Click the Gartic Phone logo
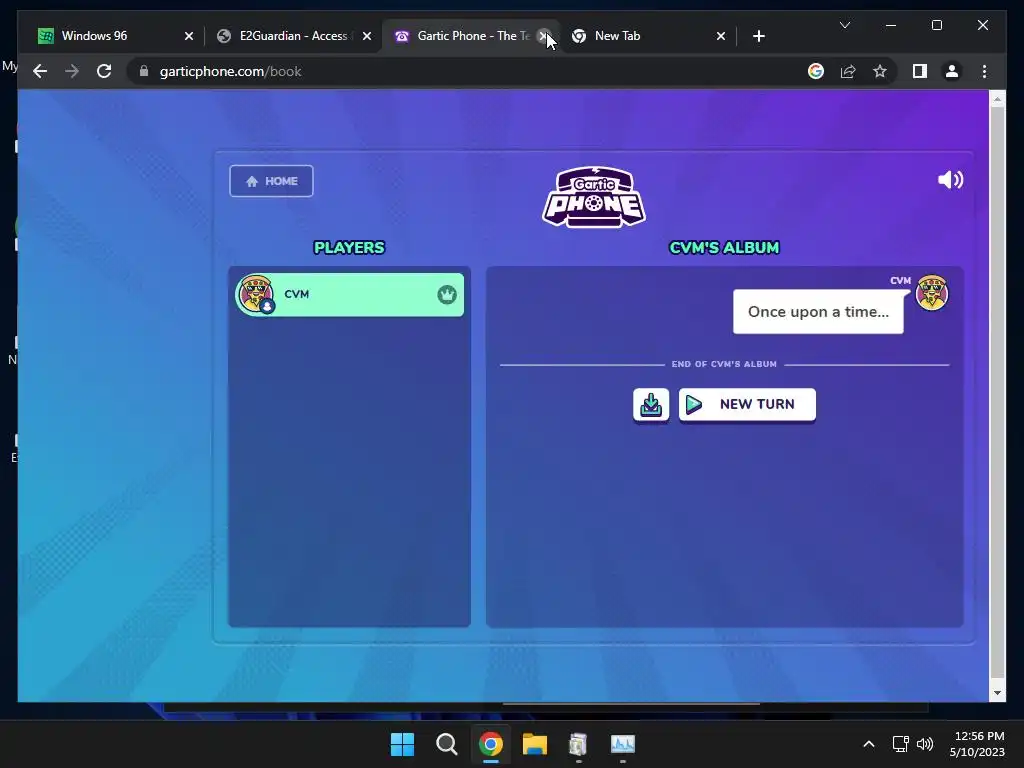The height and width of the screenshot is (768, 1024). (594, 197)
